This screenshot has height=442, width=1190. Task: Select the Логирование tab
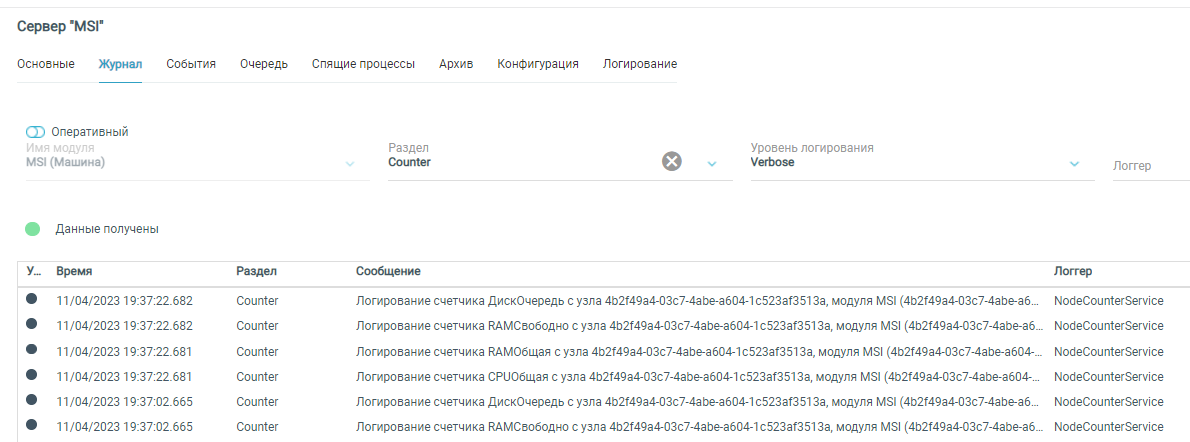[639, 64]
